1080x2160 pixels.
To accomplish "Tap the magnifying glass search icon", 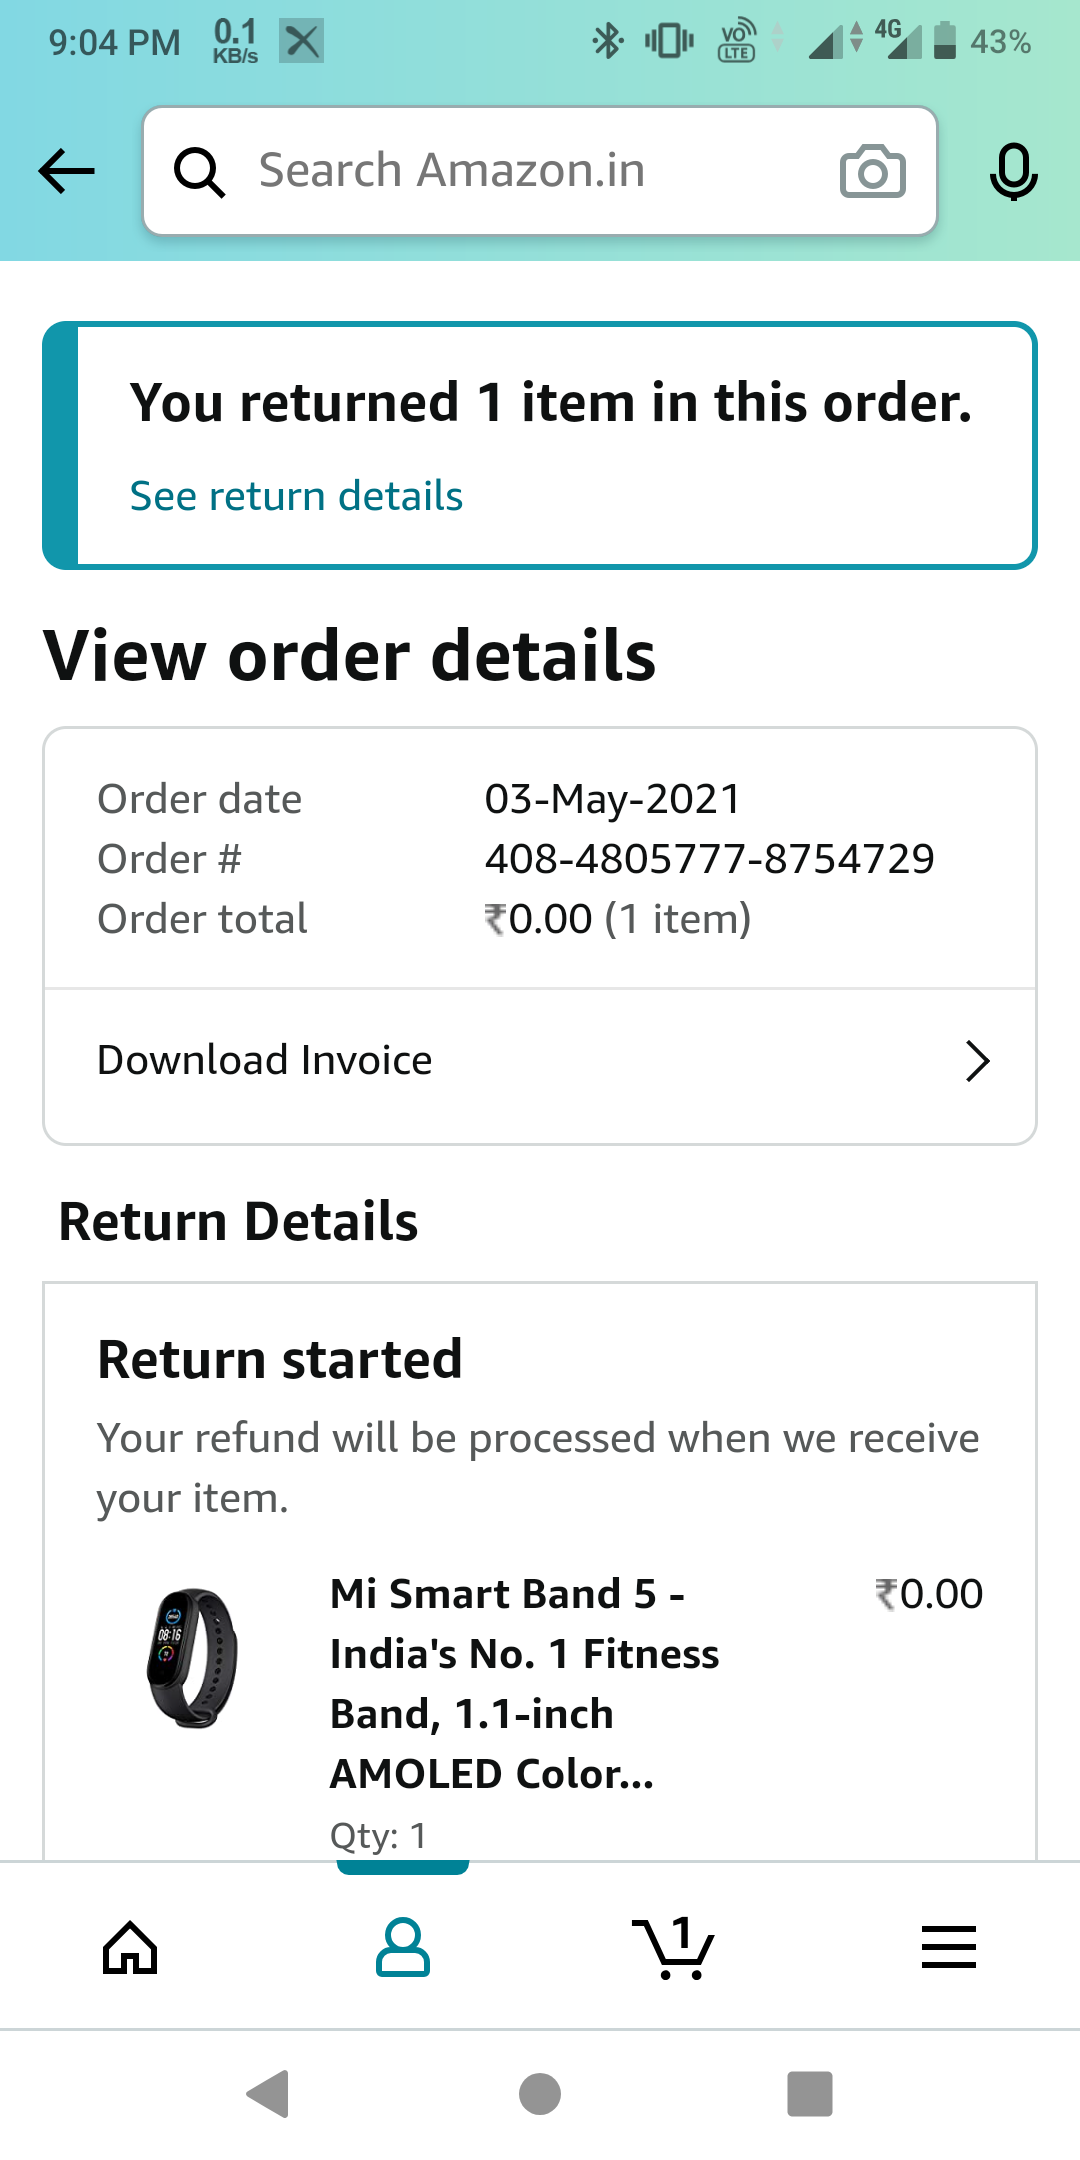I will tap(199, 172).
